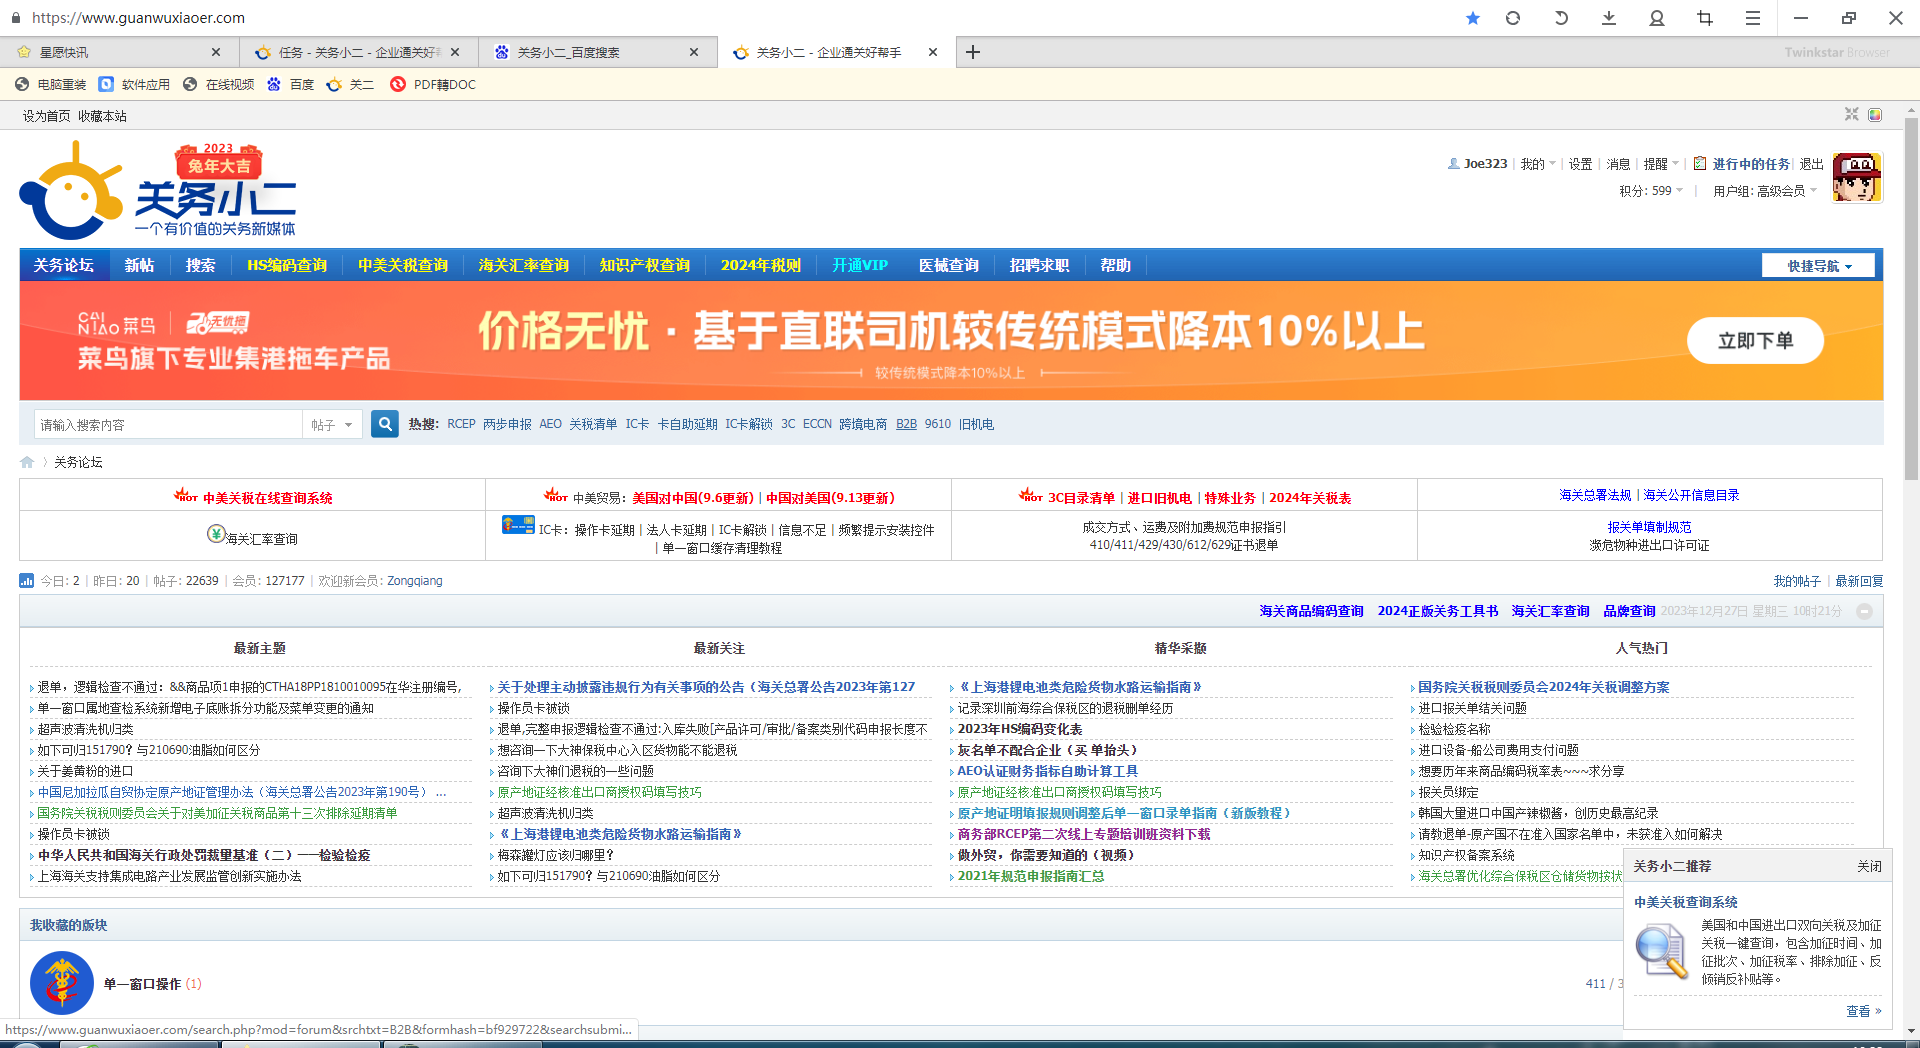The image size is (1920, 1048).
Task: Open 电脑重装 bookmark
Action: point(51,85)
